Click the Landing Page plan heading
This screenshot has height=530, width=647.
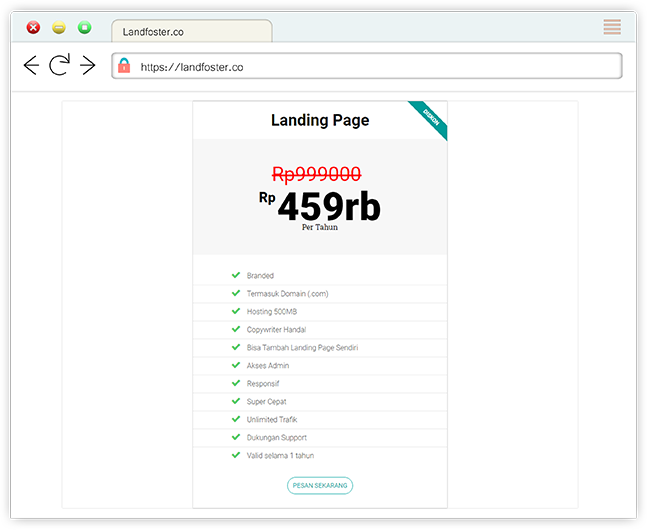click(x=320, y=121)
